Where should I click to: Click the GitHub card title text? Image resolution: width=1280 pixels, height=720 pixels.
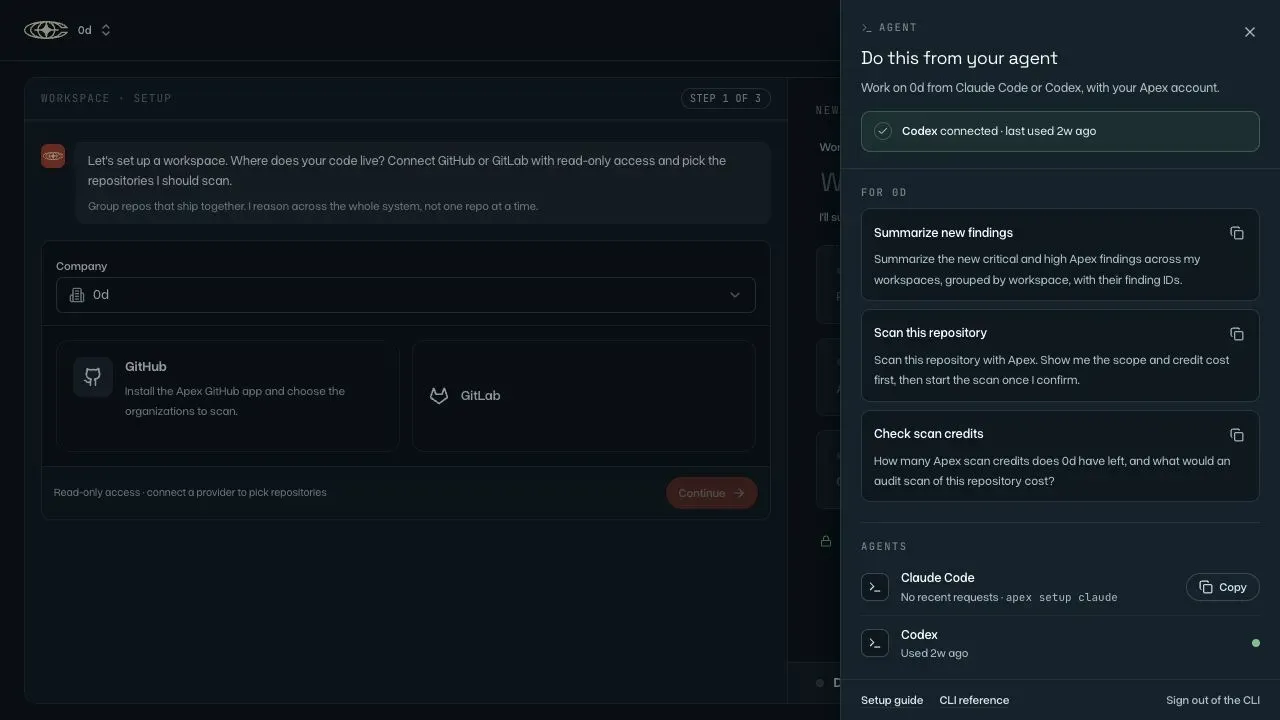pos(146,367)
